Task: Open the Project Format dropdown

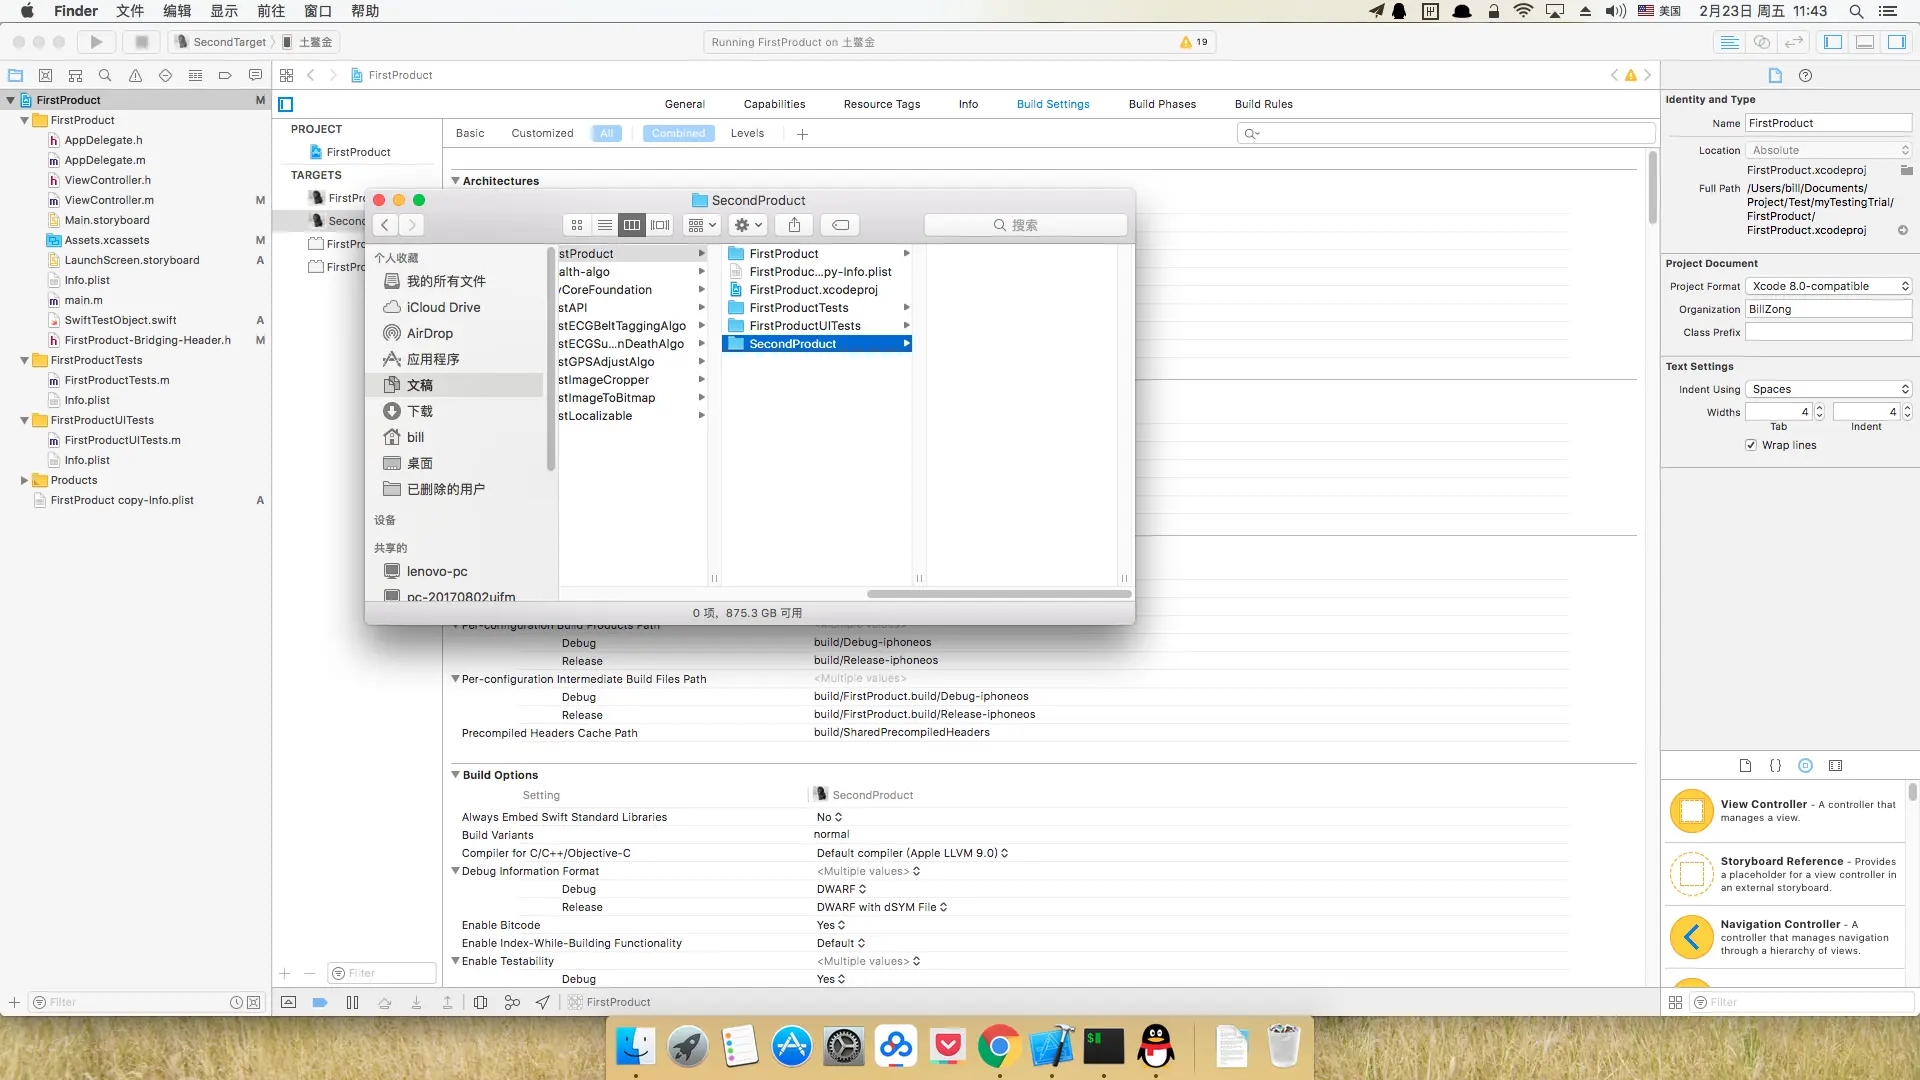Action: point(1828,286)
